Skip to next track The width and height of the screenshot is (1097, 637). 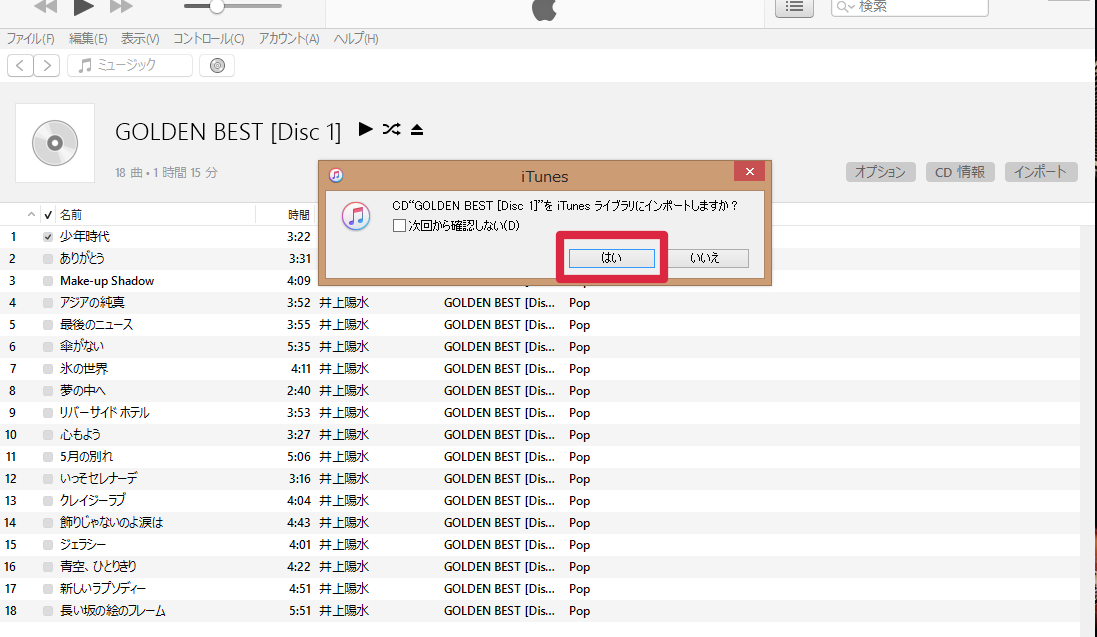pos(121,7)
